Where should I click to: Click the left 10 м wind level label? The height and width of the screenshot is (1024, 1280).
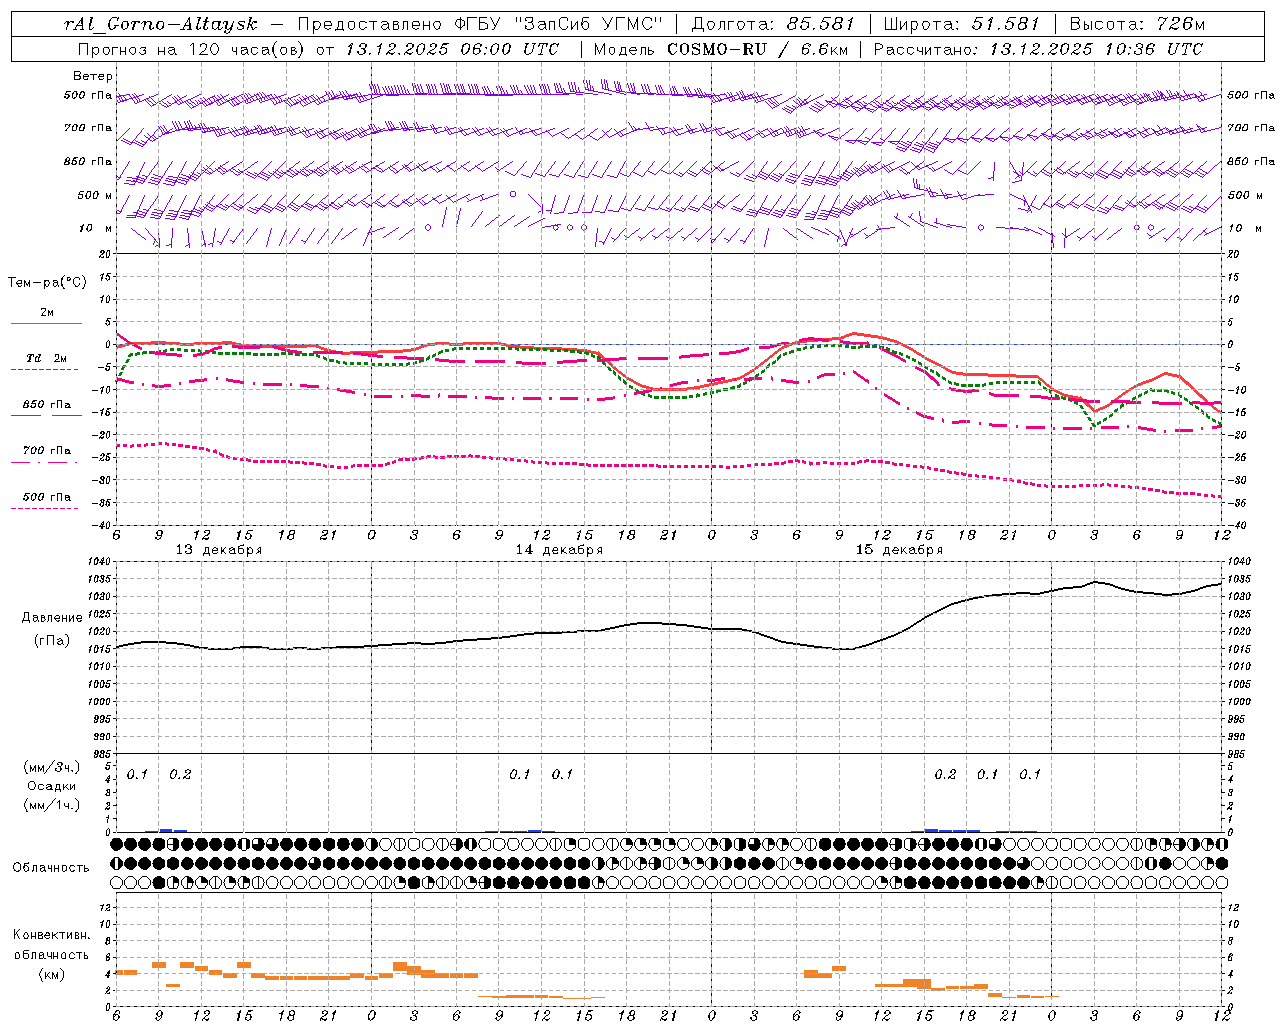point(96,228)
